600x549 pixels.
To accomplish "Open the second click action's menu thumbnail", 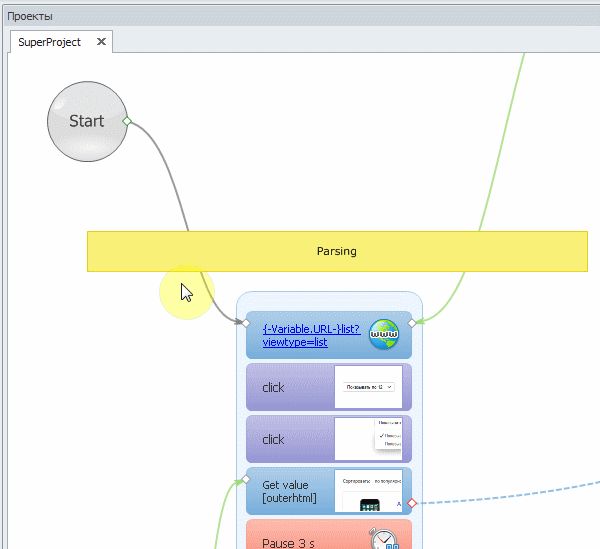I will (x=368, y=439).
